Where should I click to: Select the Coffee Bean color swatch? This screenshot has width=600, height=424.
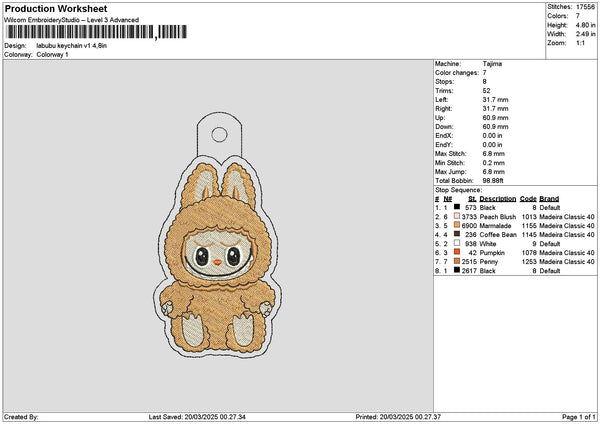457,234
